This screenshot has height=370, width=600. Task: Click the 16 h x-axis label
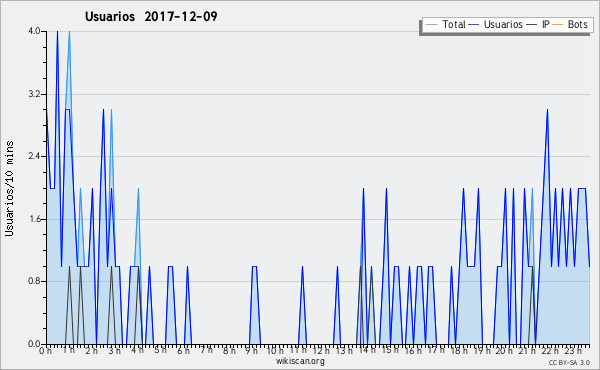(x=413, y=350)
